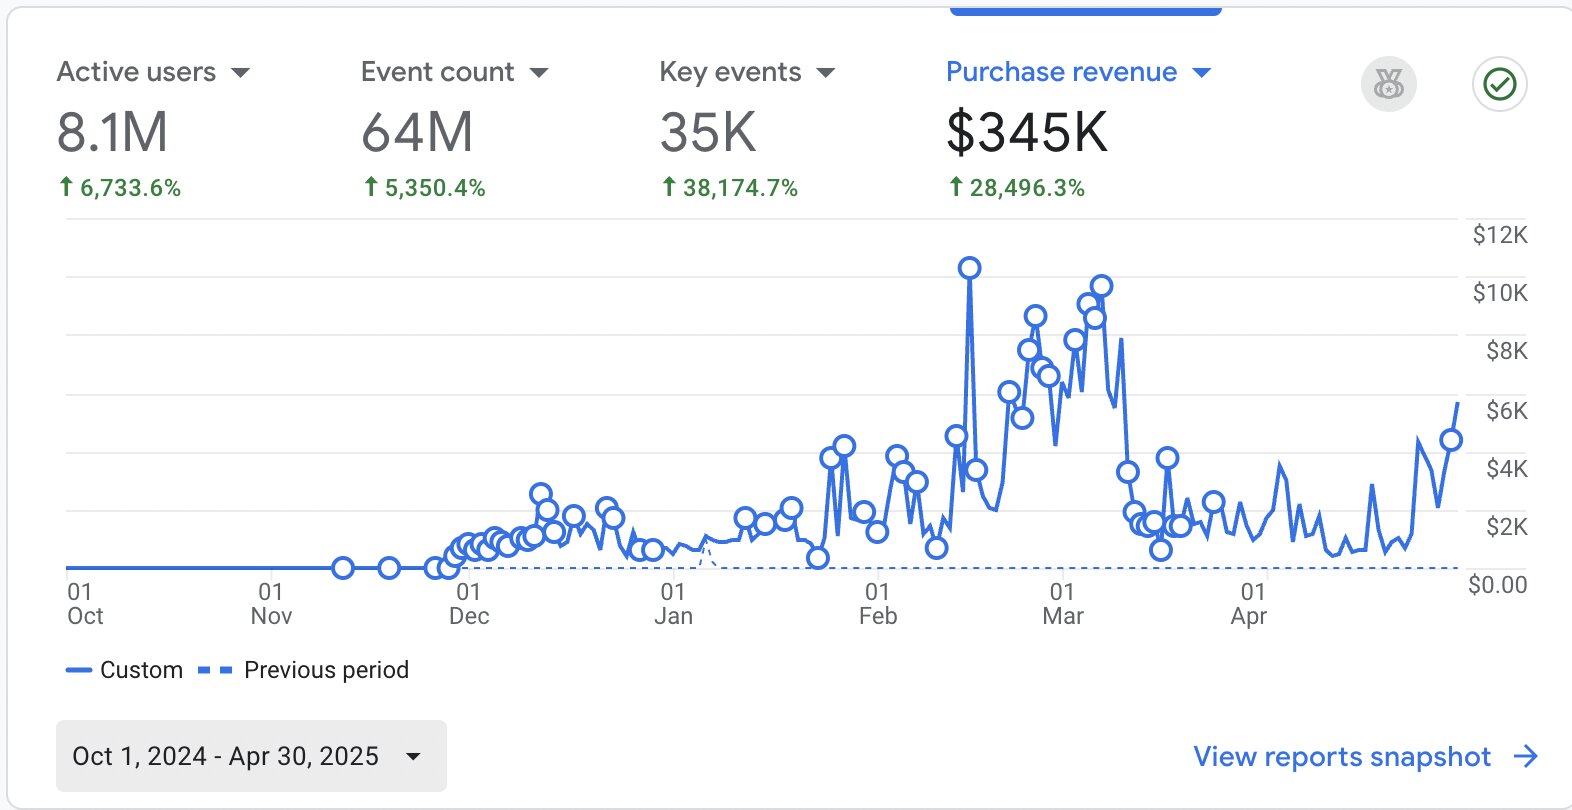Click the 5,350.4% change percentage
The width and height of the screenshot is (1572, 810).
point(435,188)
